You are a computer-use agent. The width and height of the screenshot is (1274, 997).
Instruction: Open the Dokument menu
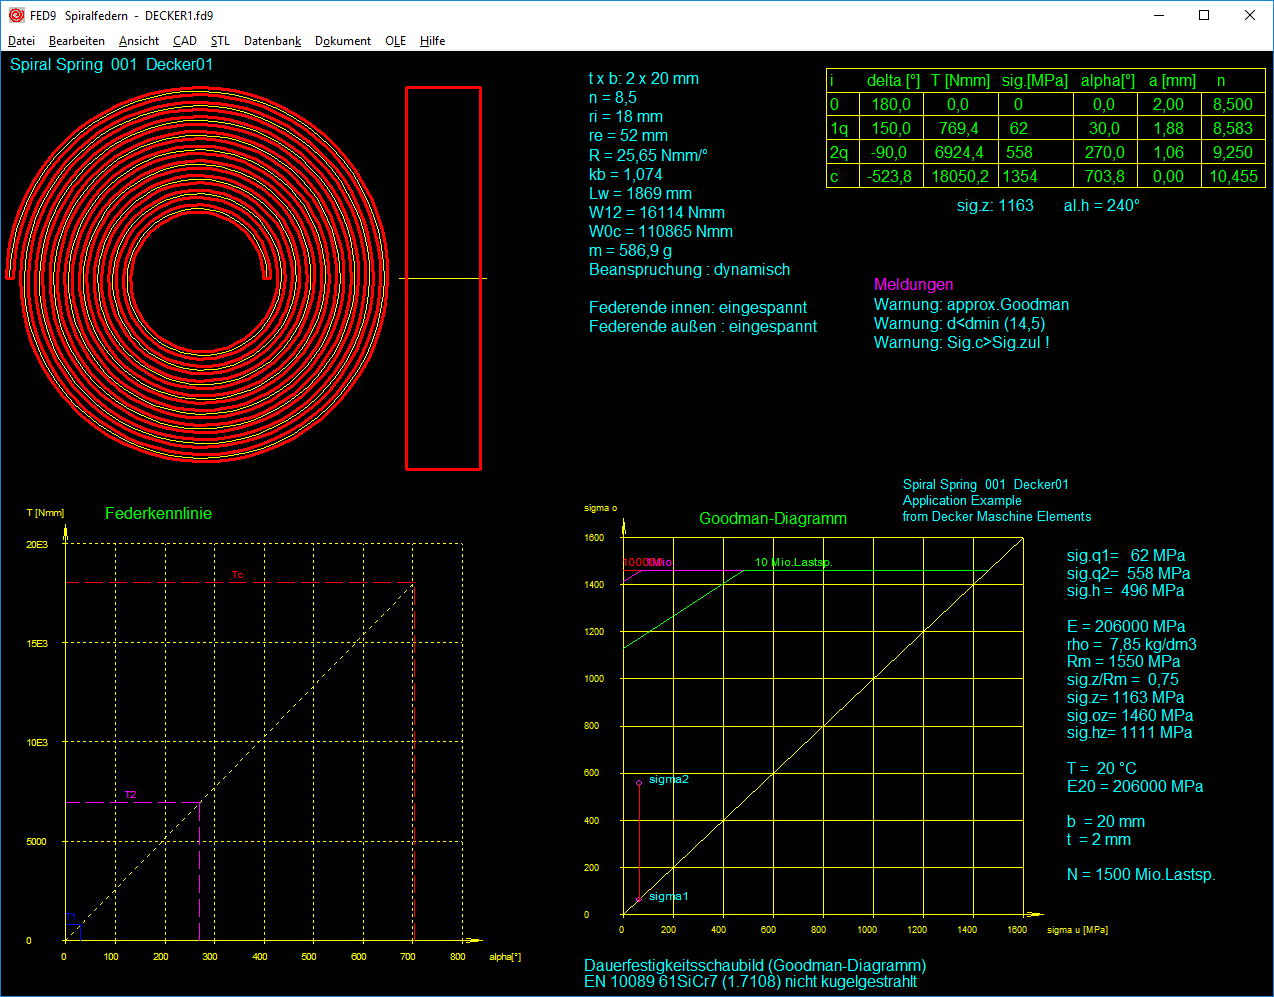click(343, 41)
